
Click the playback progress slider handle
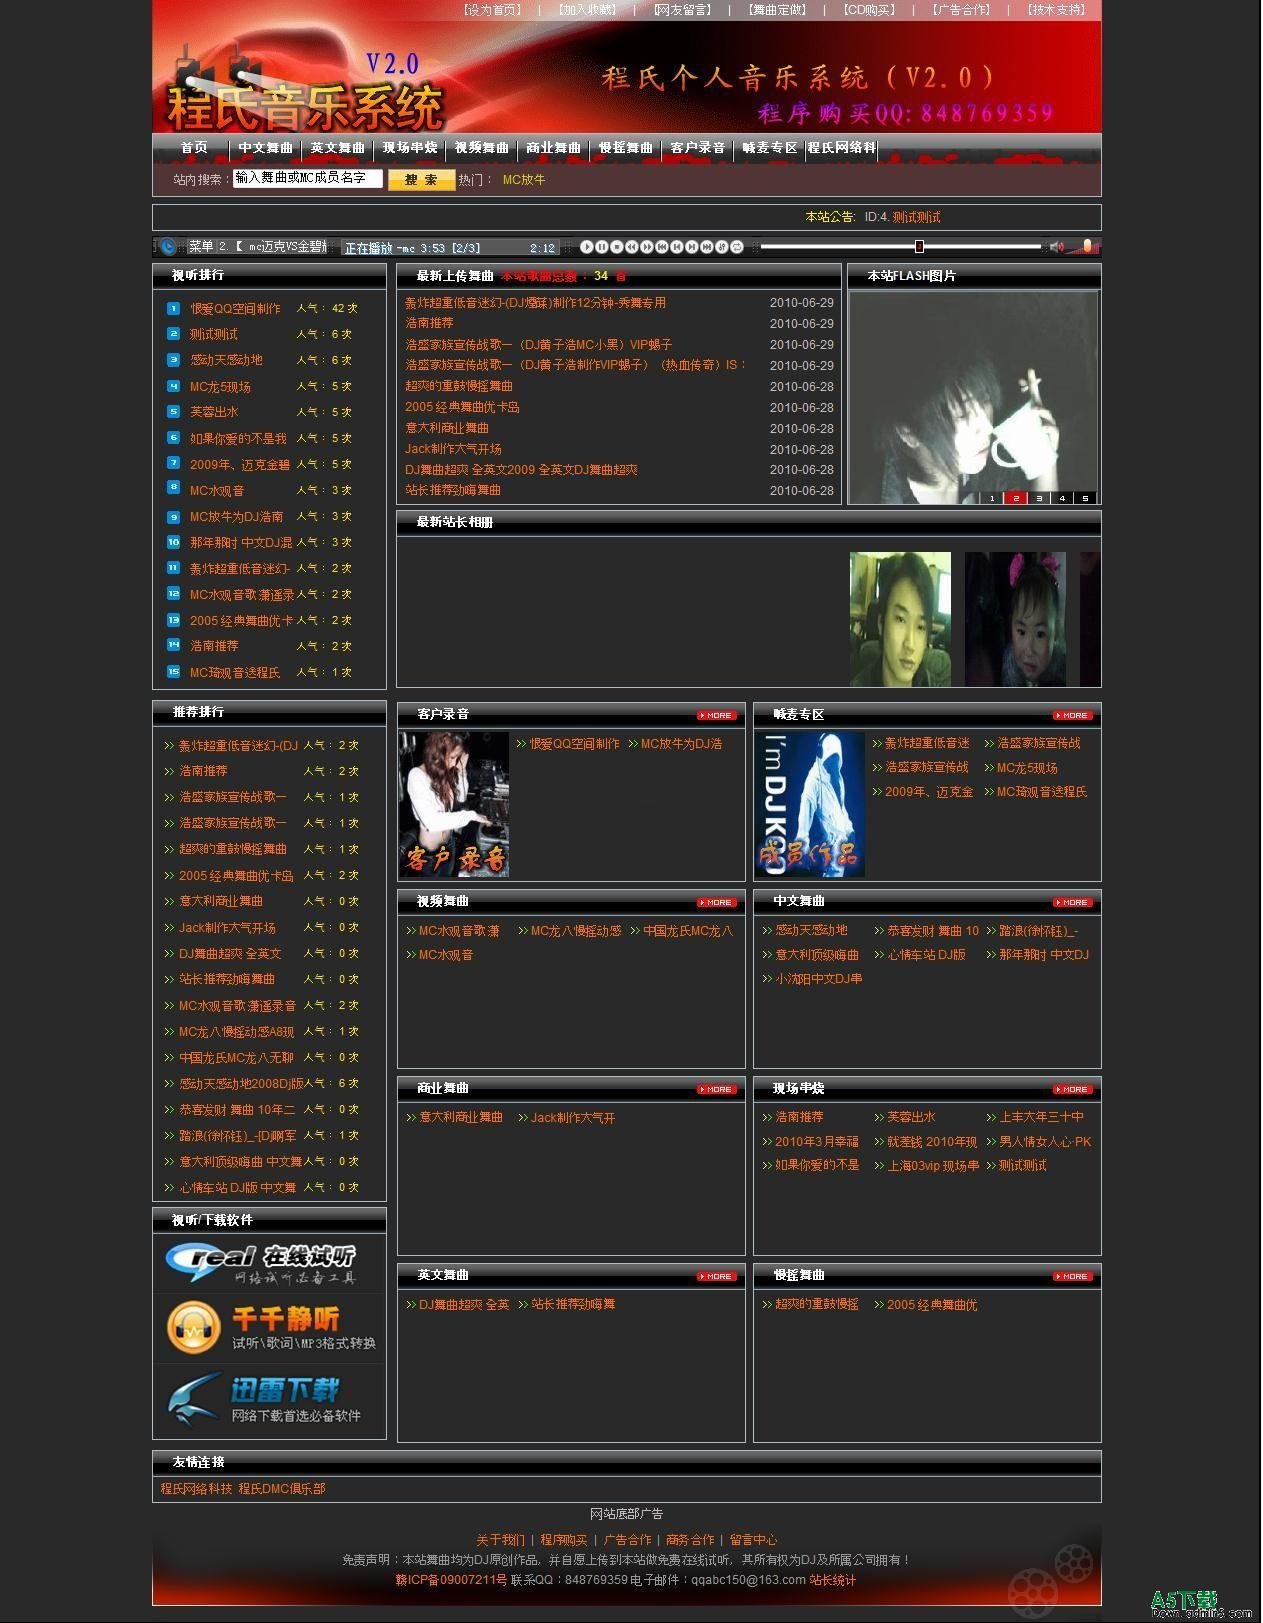click(919, 247)
